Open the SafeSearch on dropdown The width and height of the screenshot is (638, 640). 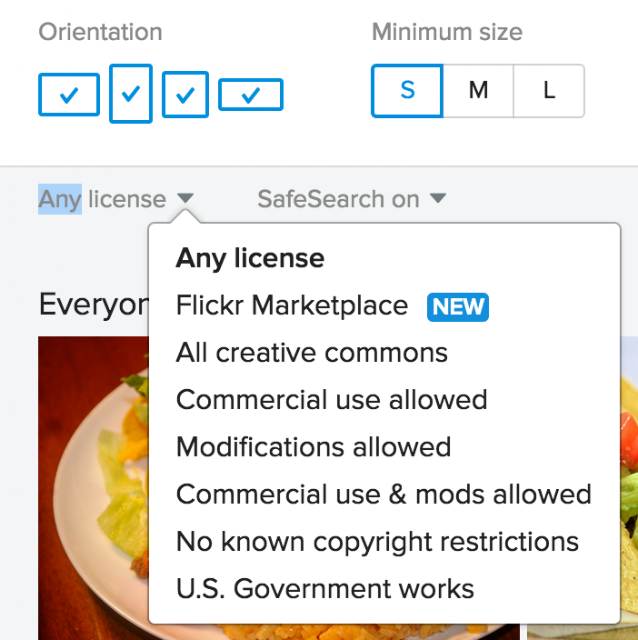click(352, 199)
